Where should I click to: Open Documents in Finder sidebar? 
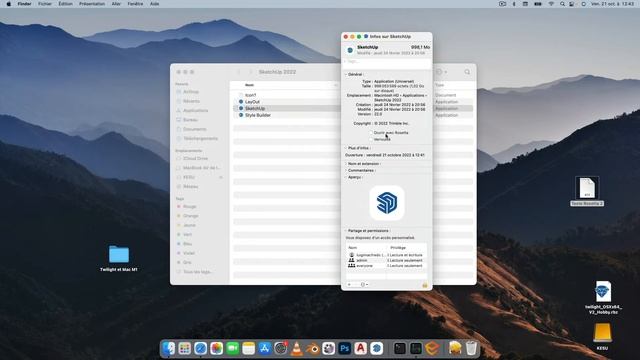pos(194,129)
